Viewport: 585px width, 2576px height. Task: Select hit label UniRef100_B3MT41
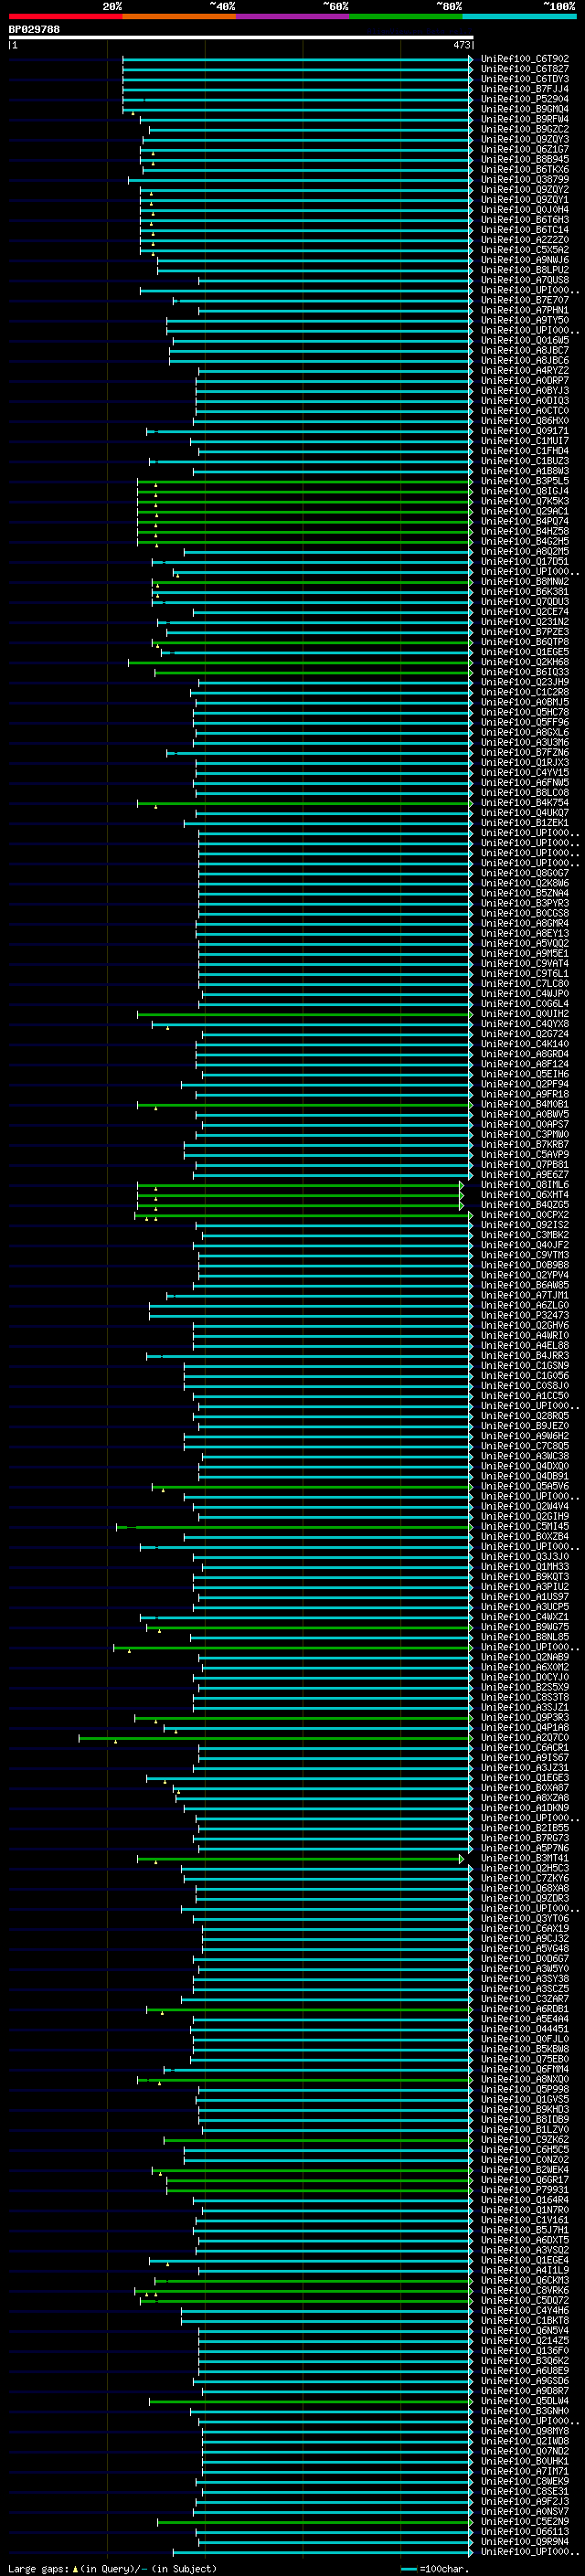point(525,1859)
